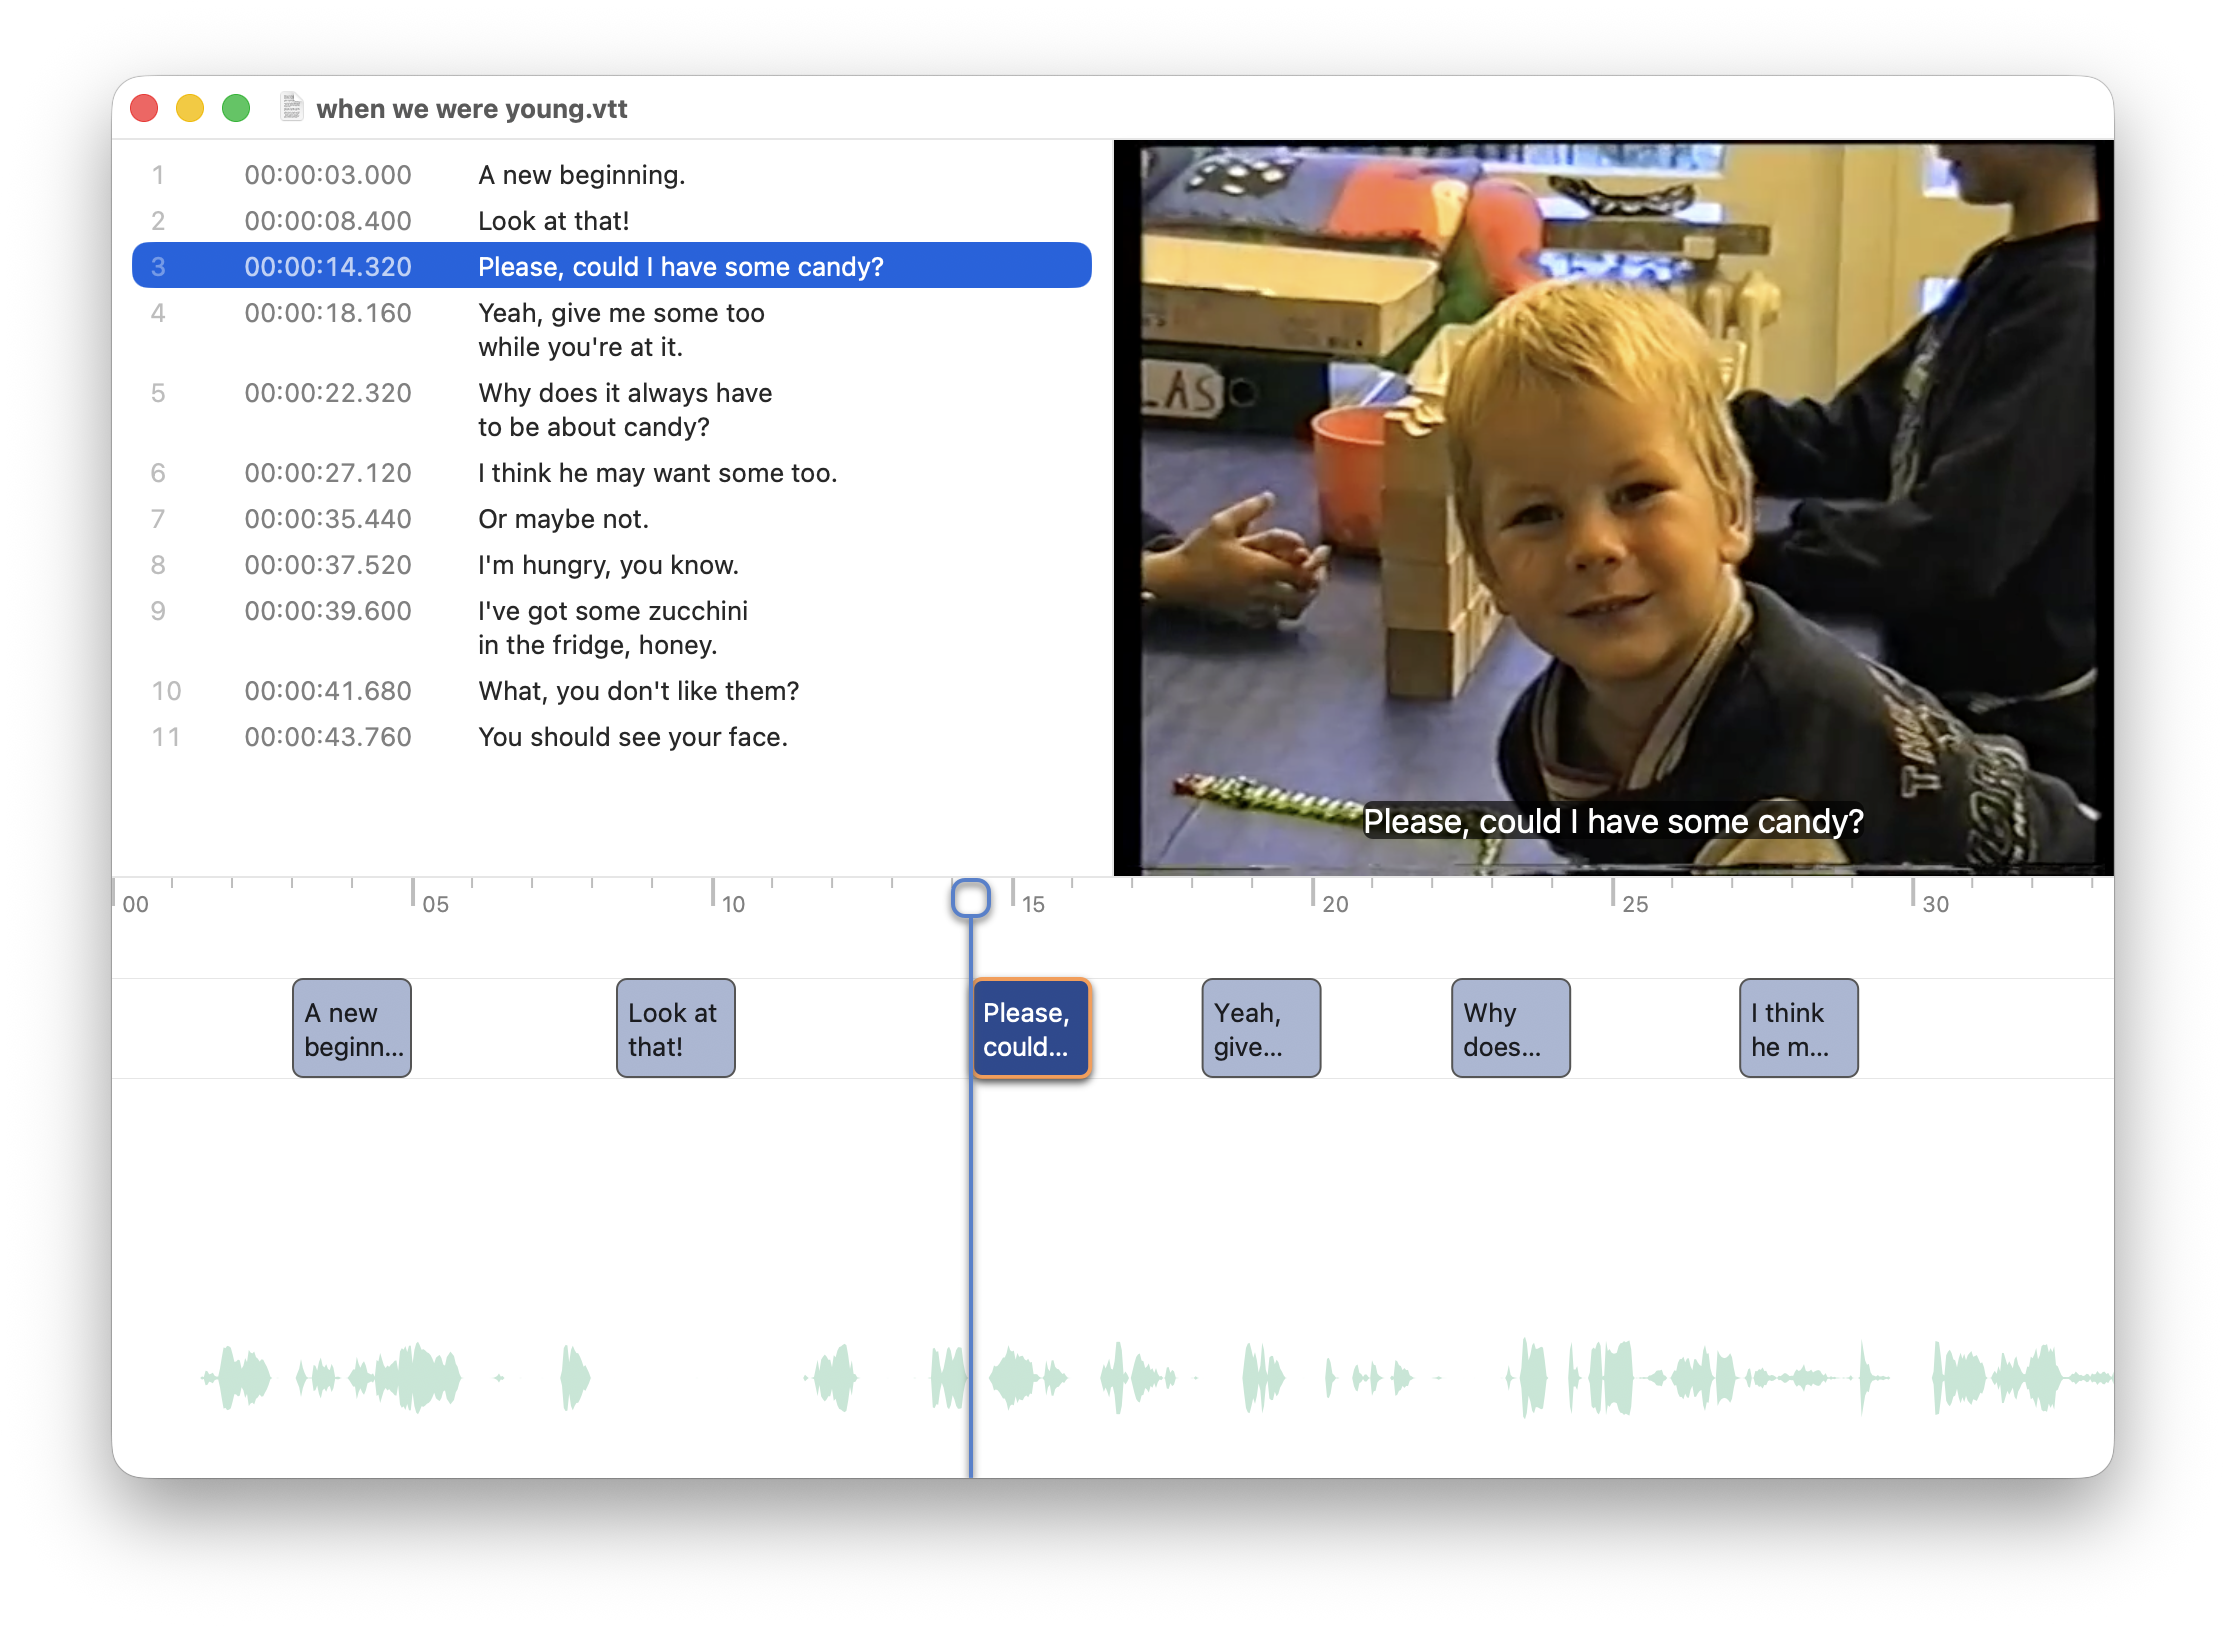Click selected 'Please, could...' timeline block
The image size is (2226, 1626).
[1031, 1028]
